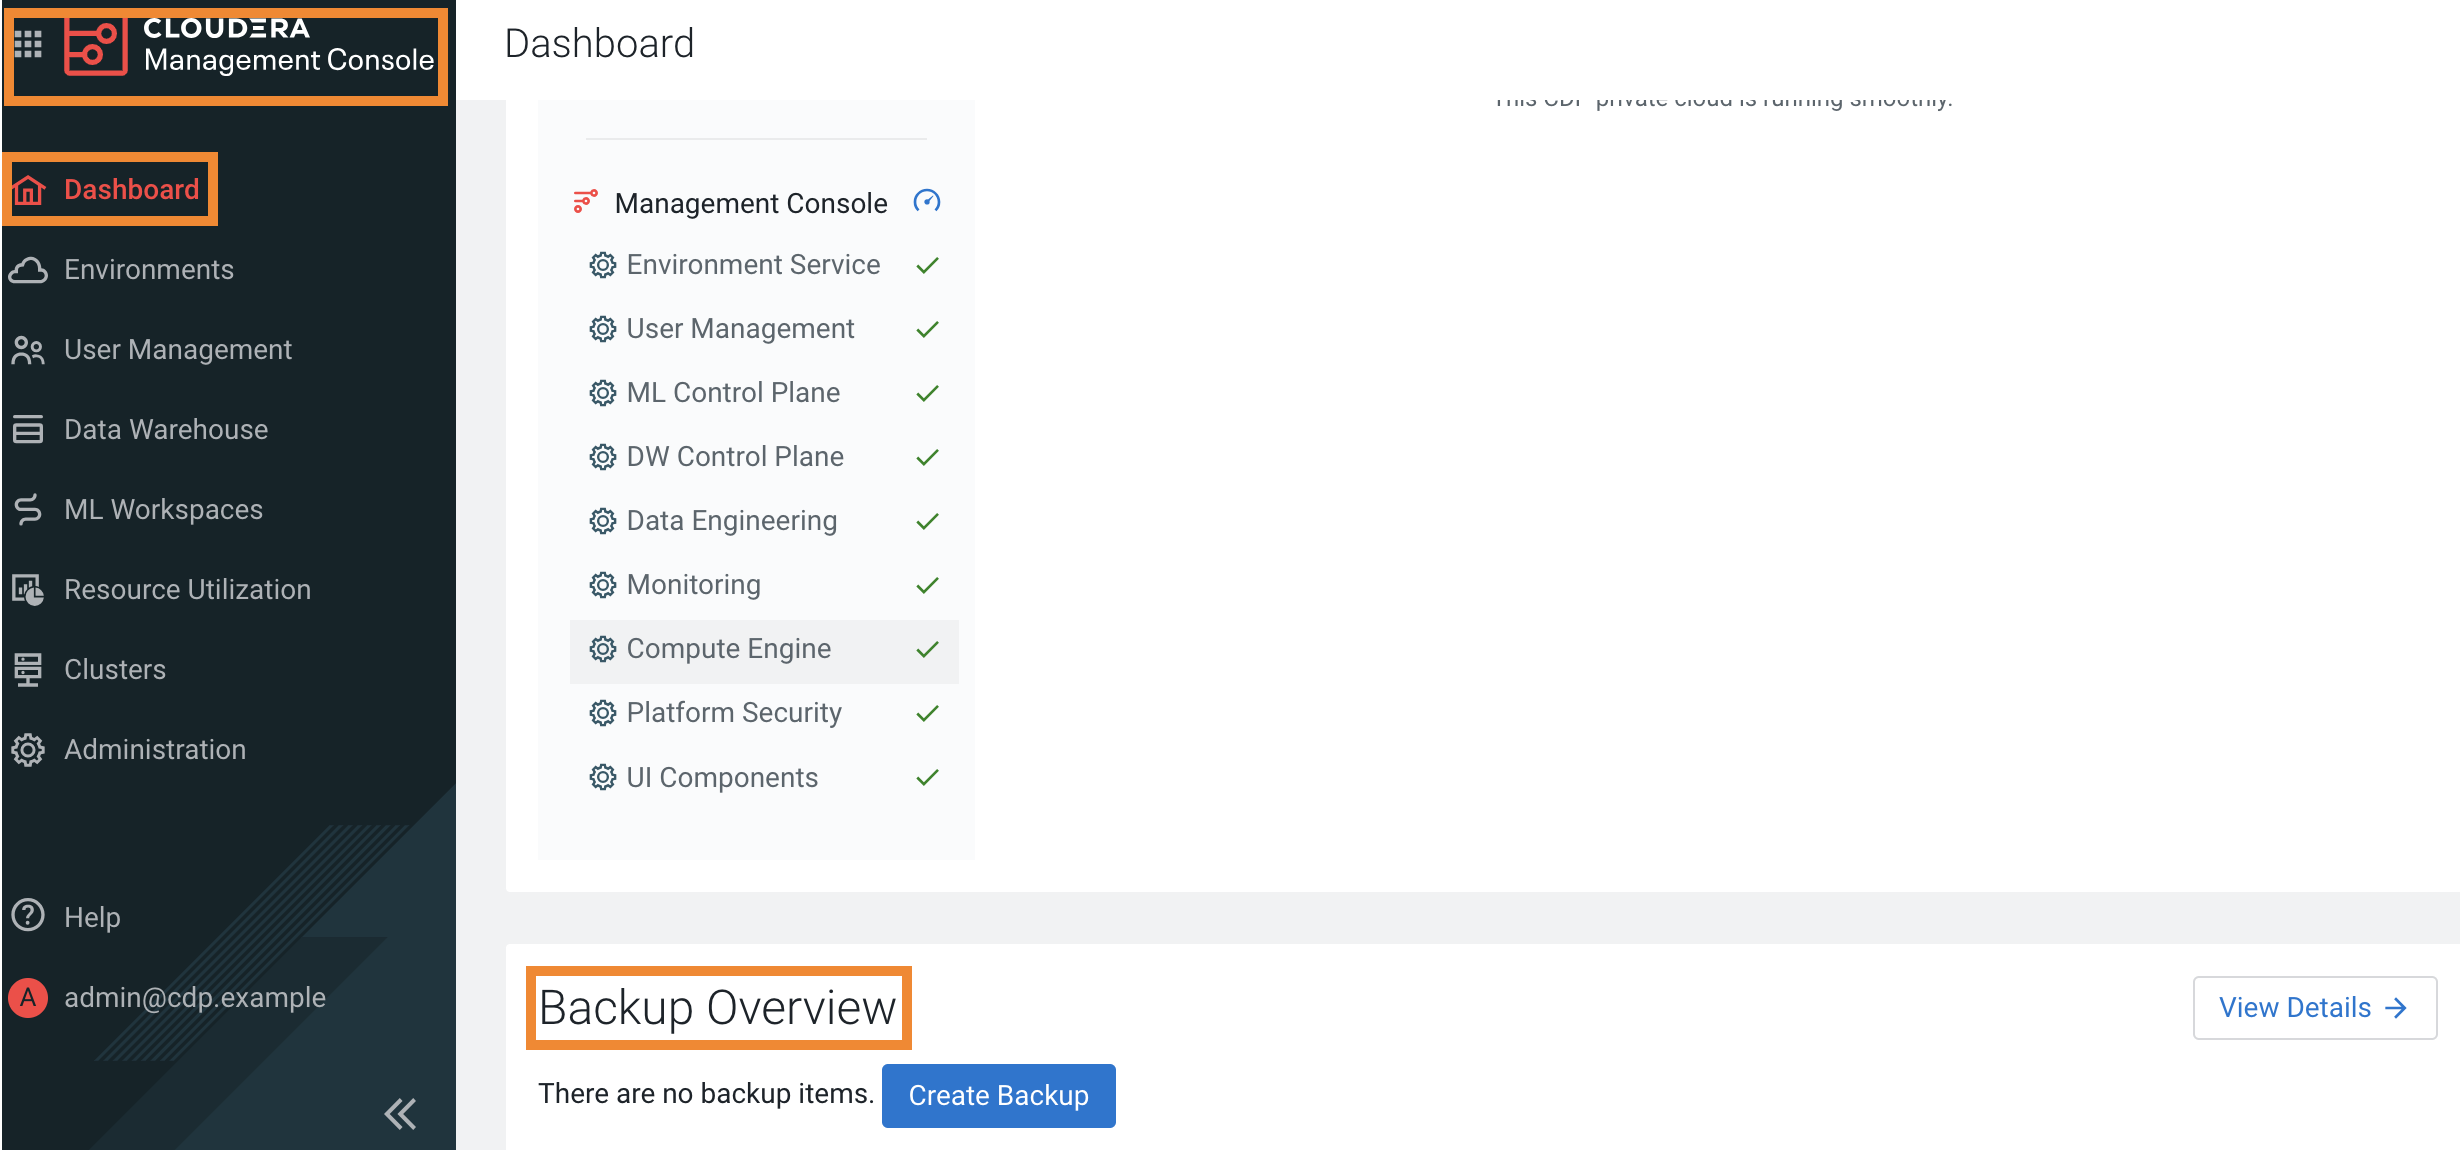Open the Compute Engine settings gear

[602, 648]
